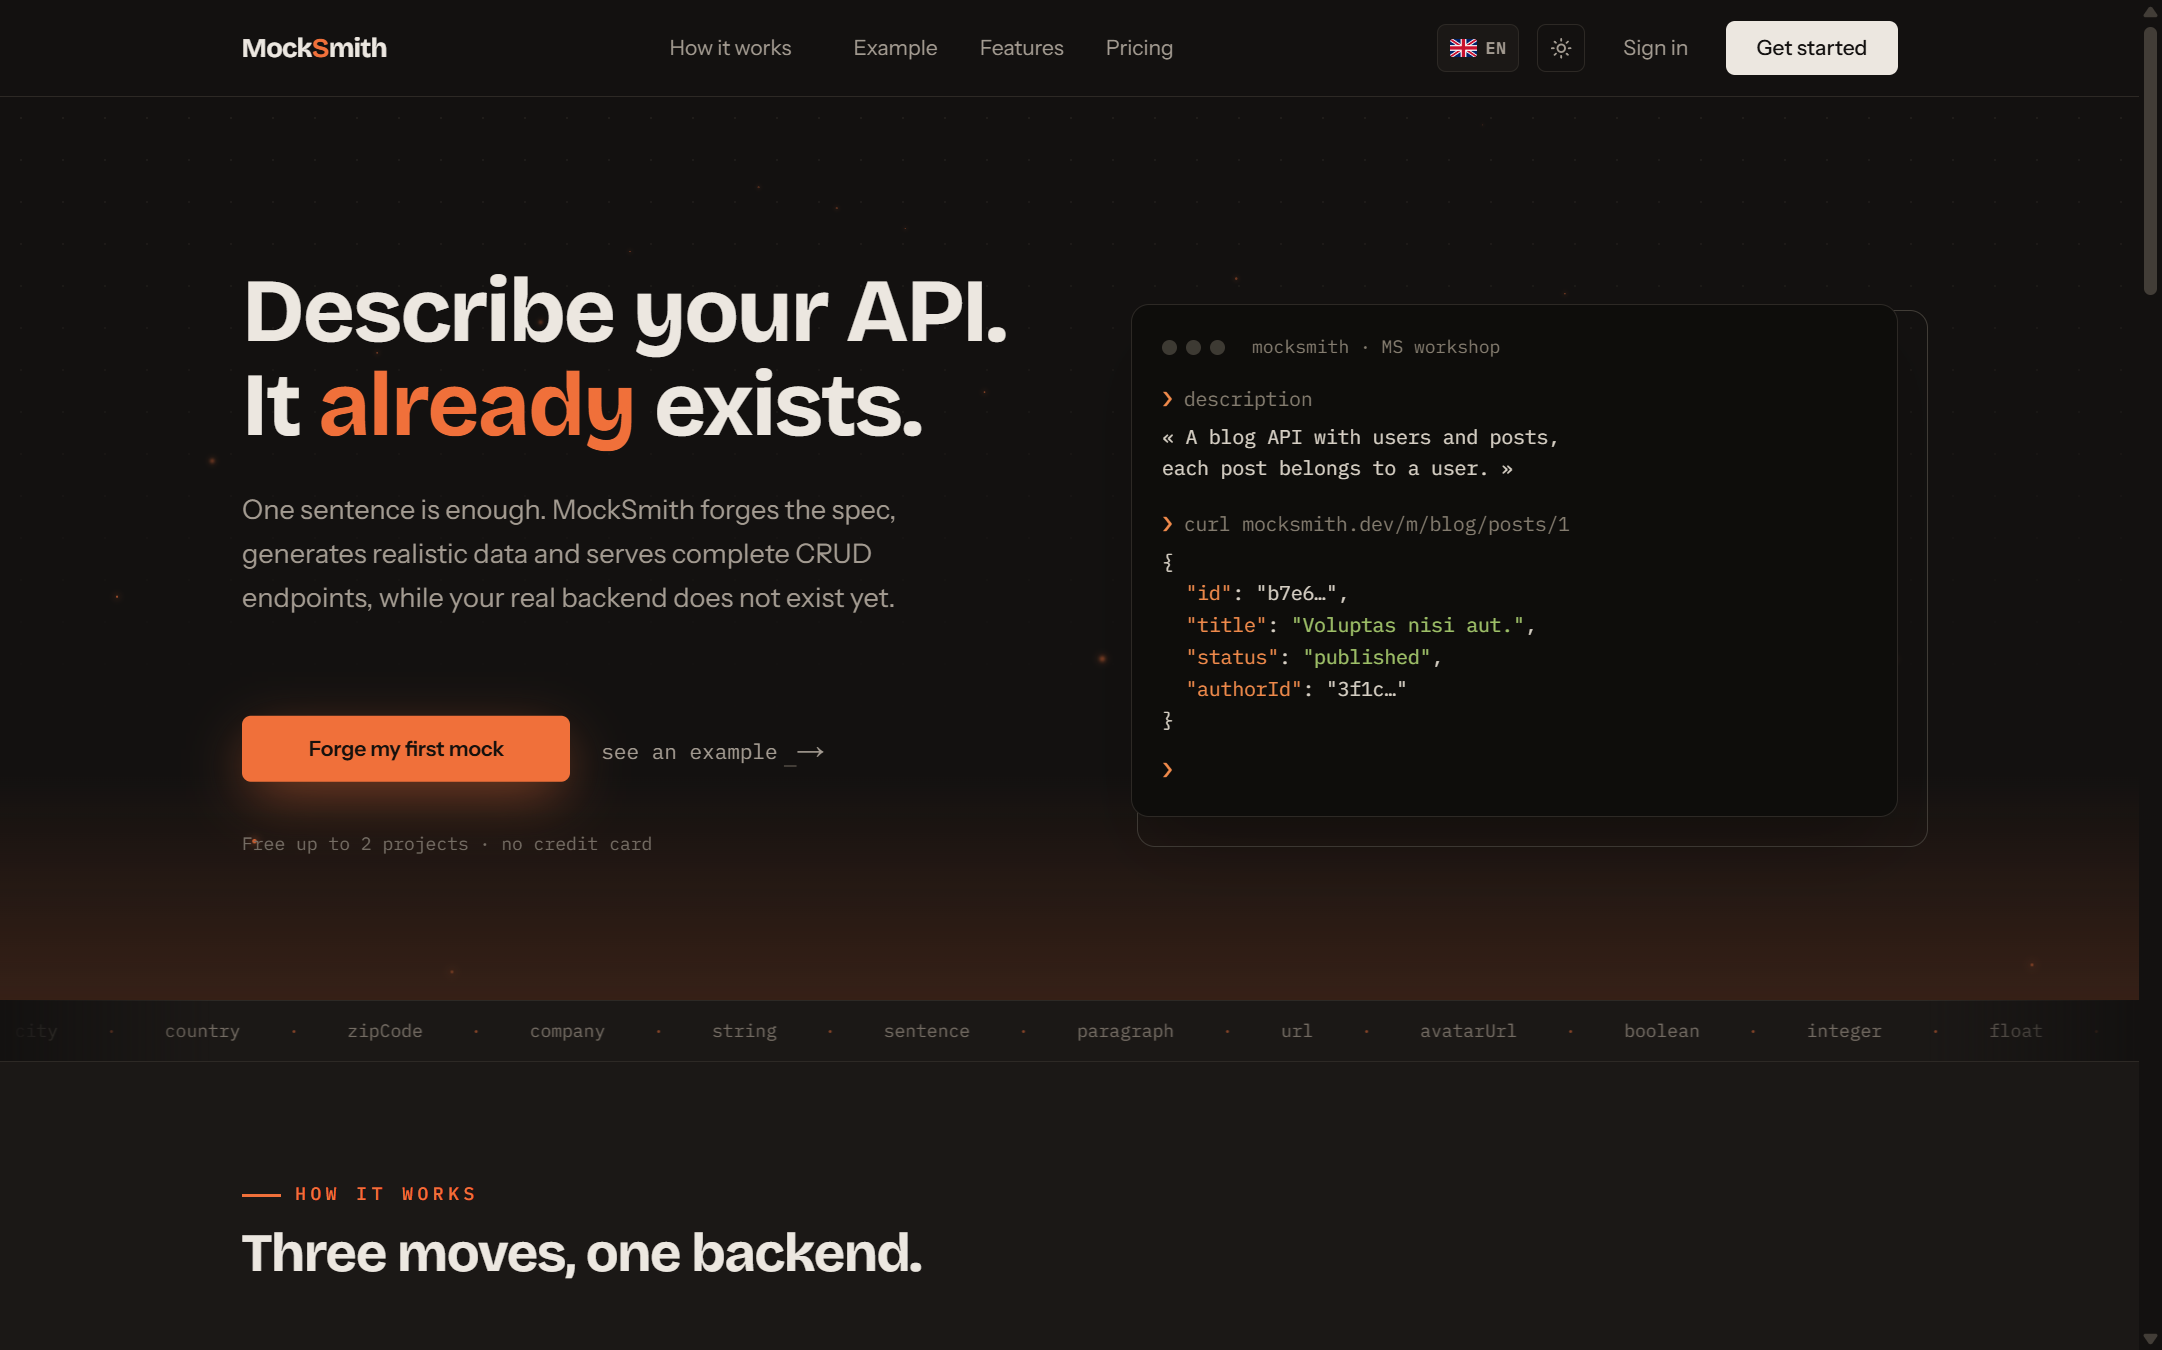This screenshot has height=1350, width=2162.
Task: Click the UK flag icon
Action: point(1463,48)
